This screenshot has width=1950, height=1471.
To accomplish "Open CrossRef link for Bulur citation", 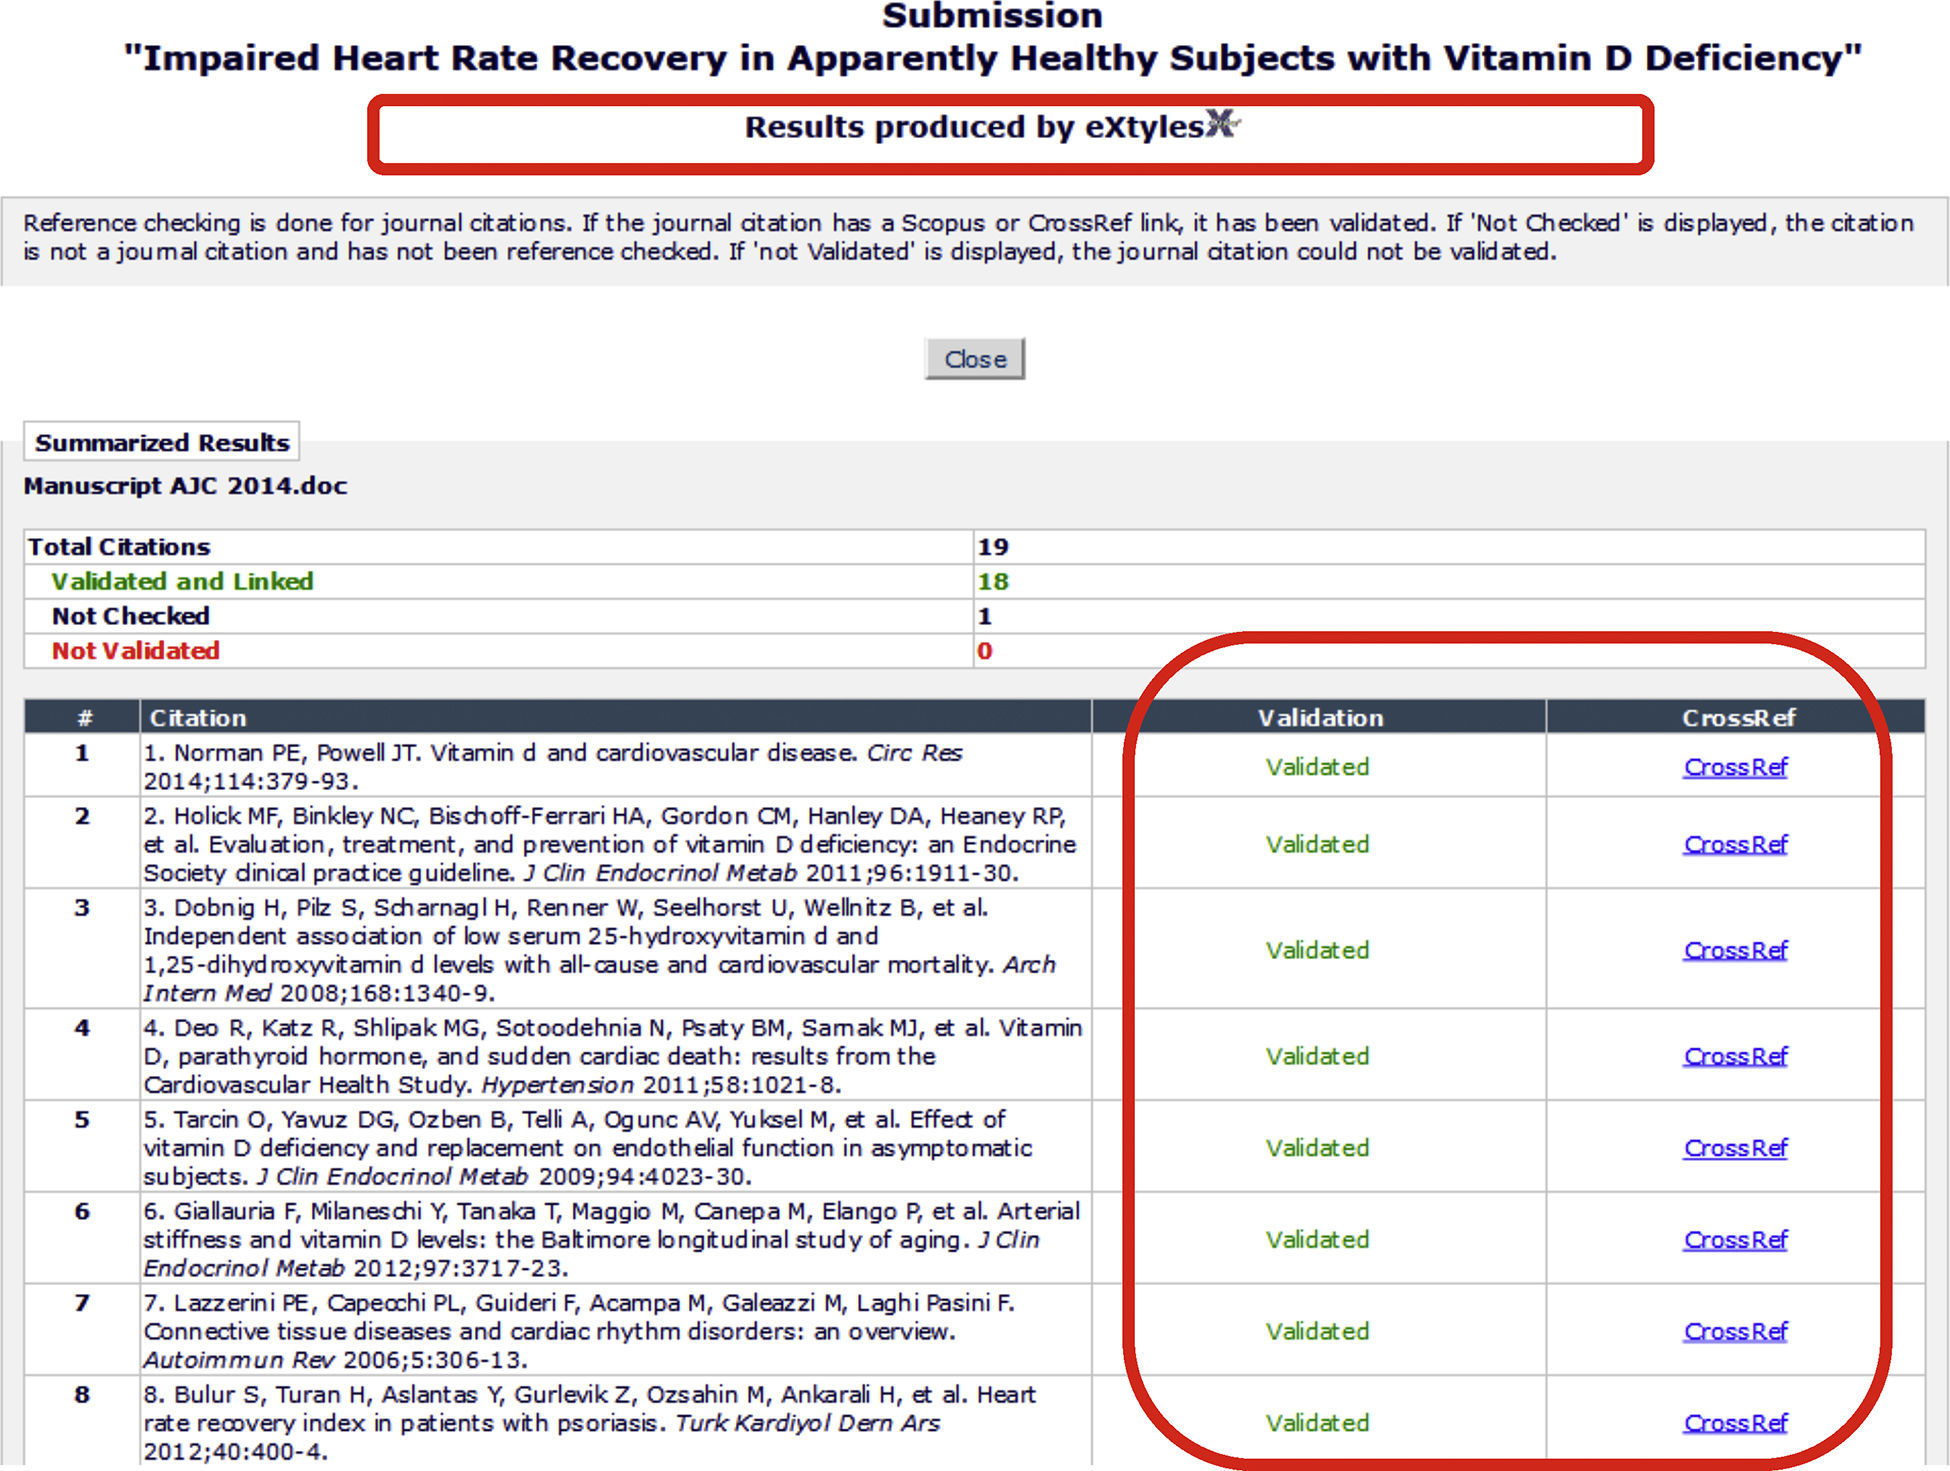I will coord(1735,1423).
